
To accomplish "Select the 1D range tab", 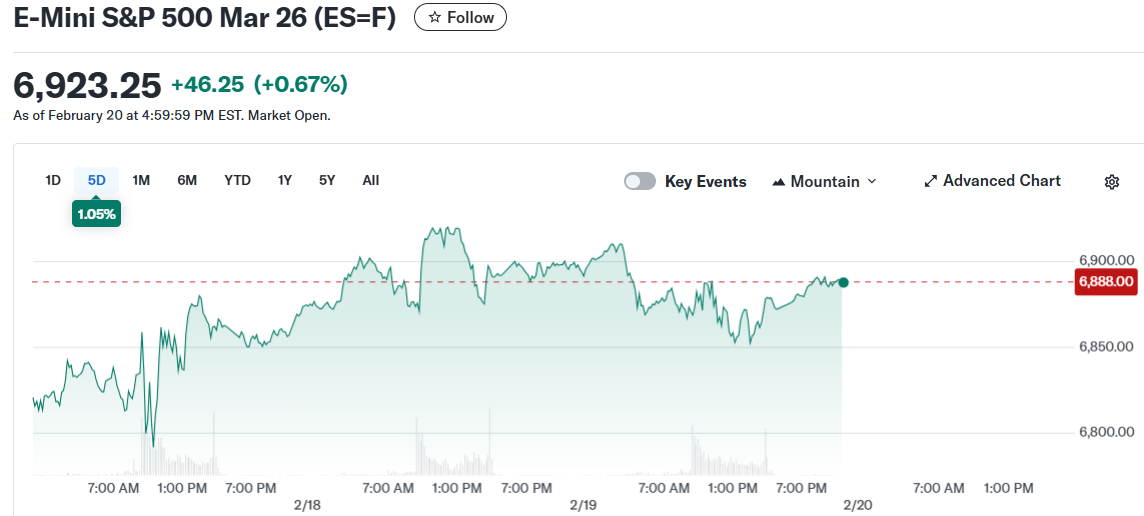I will point(53,180).
